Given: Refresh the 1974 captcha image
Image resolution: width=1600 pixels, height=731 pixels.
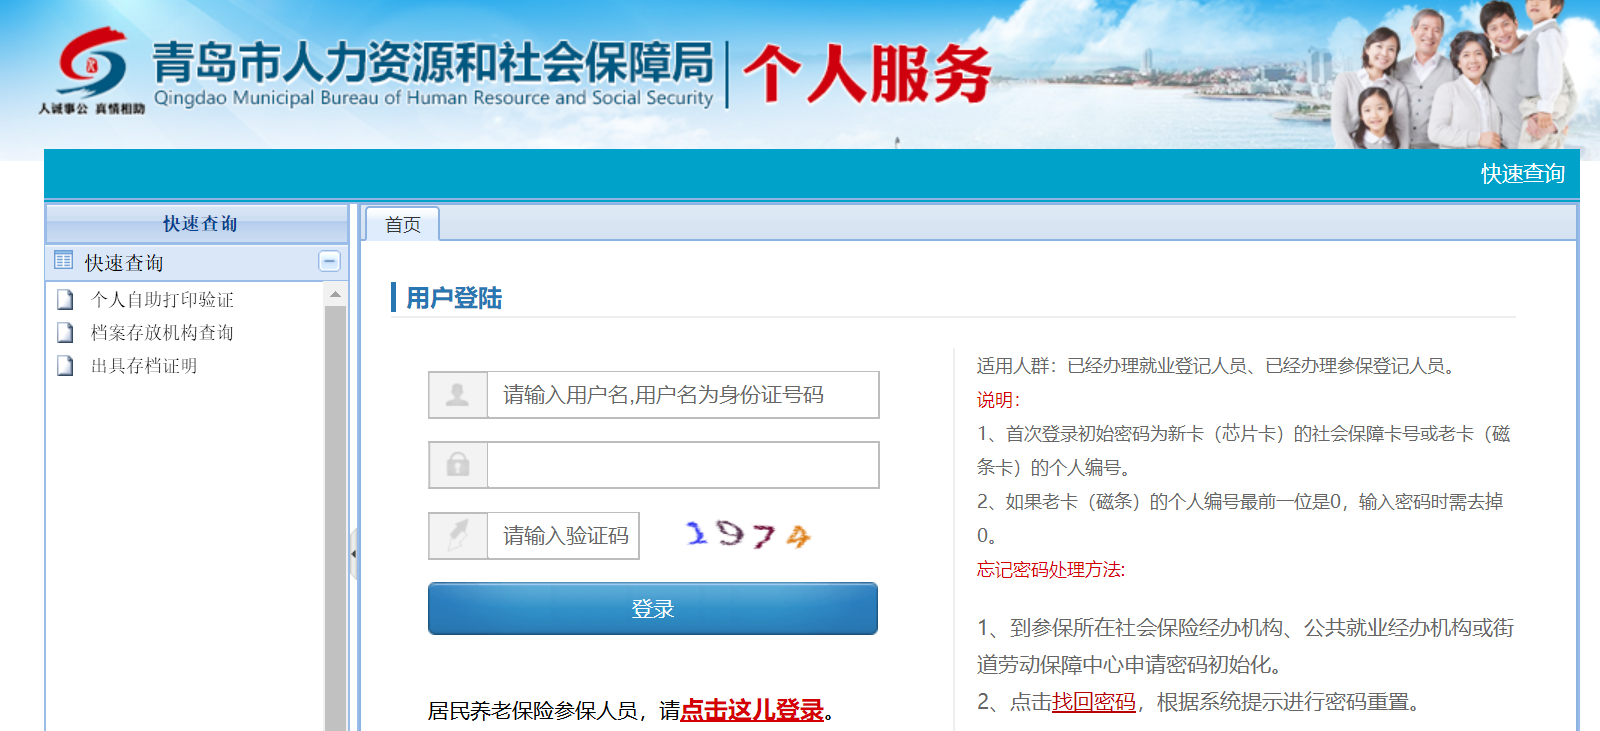Looking at the screenshot, I should click(748, 535).
